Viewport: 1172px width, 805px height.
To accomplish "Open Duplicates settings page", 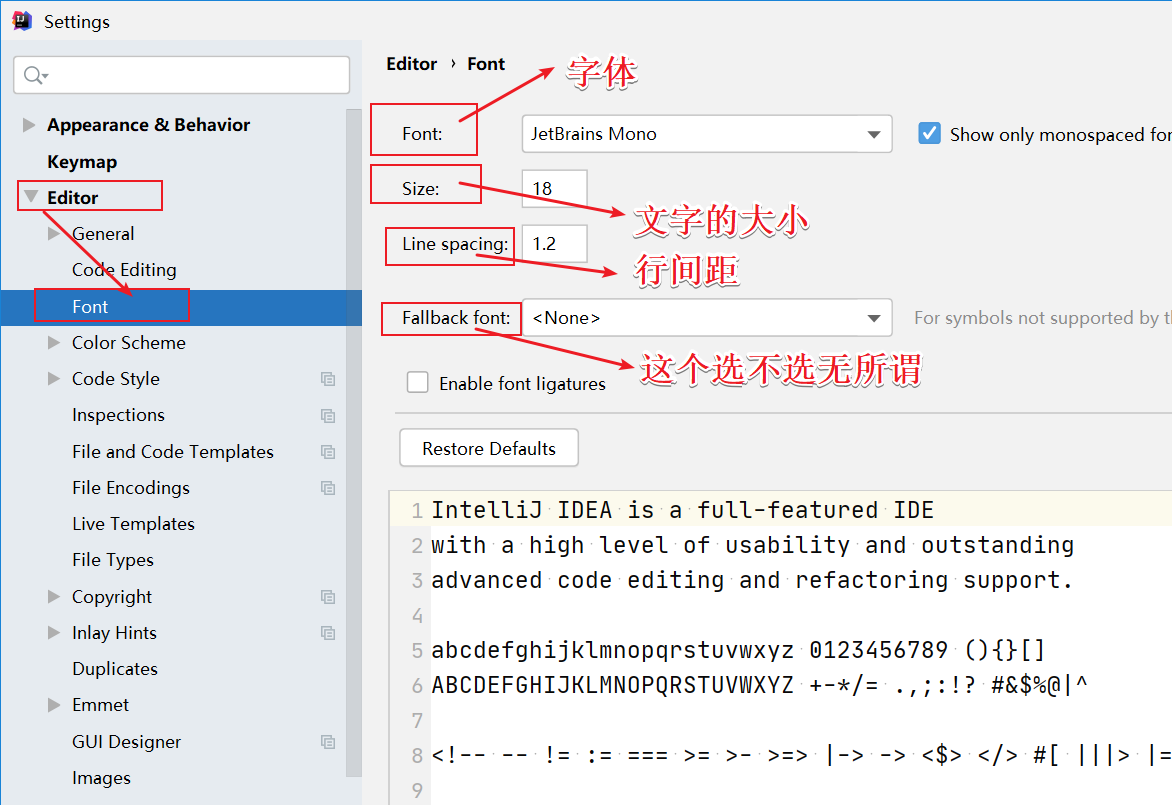I will pyautogui.click(x=115, y=669).
